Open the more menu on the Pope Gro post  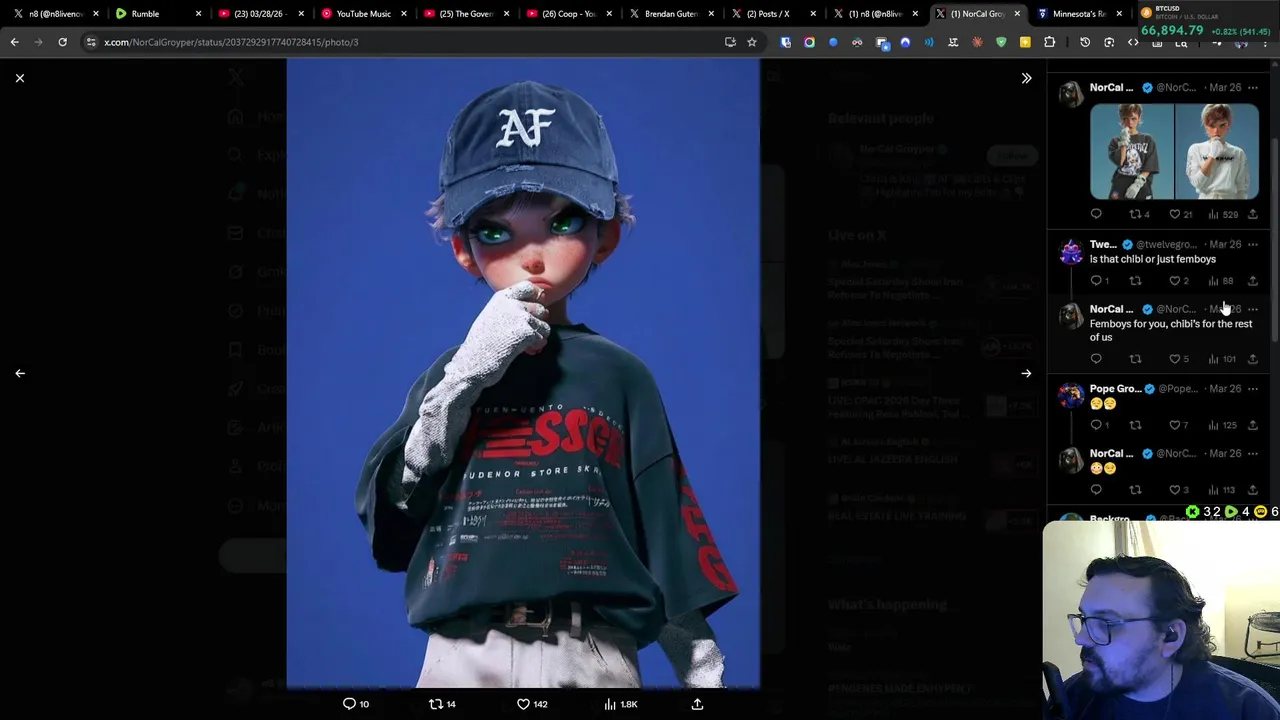(1252, 389)
